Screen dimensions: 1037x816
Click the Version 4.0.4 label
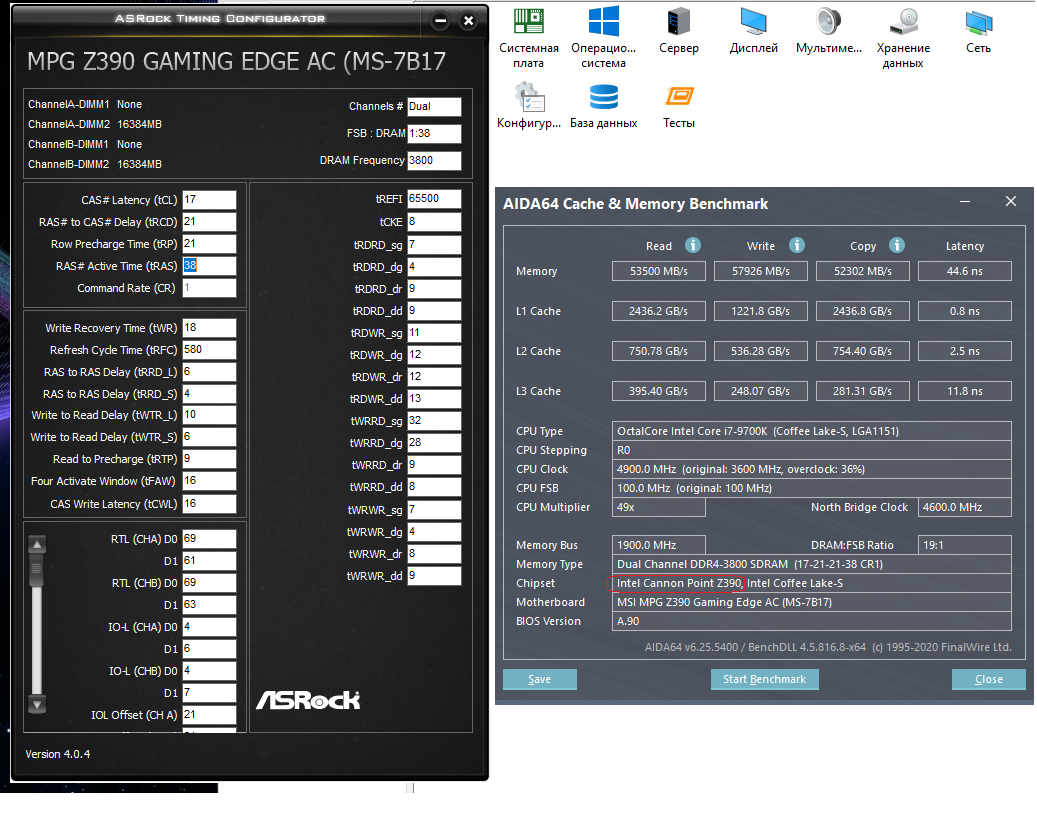58,754
